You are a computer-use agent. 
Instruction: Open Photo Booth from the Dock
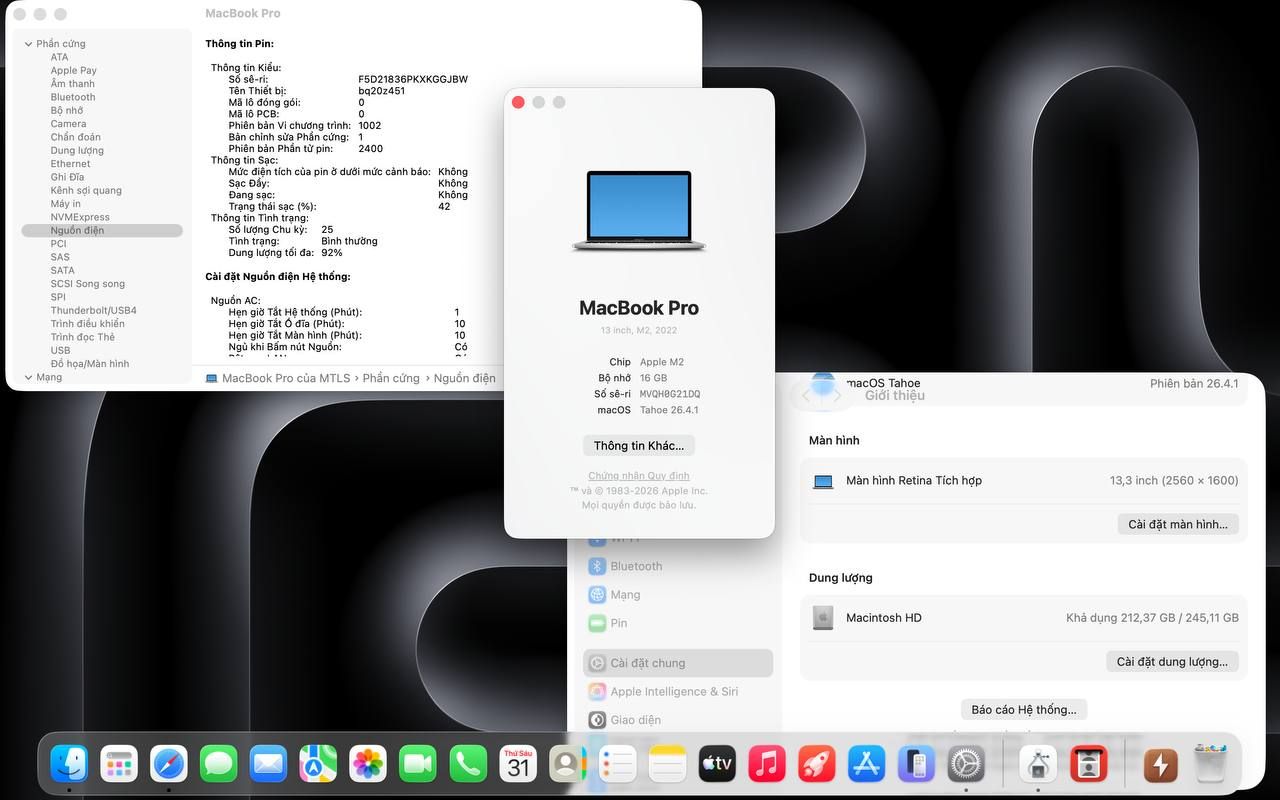(1088, 765)
